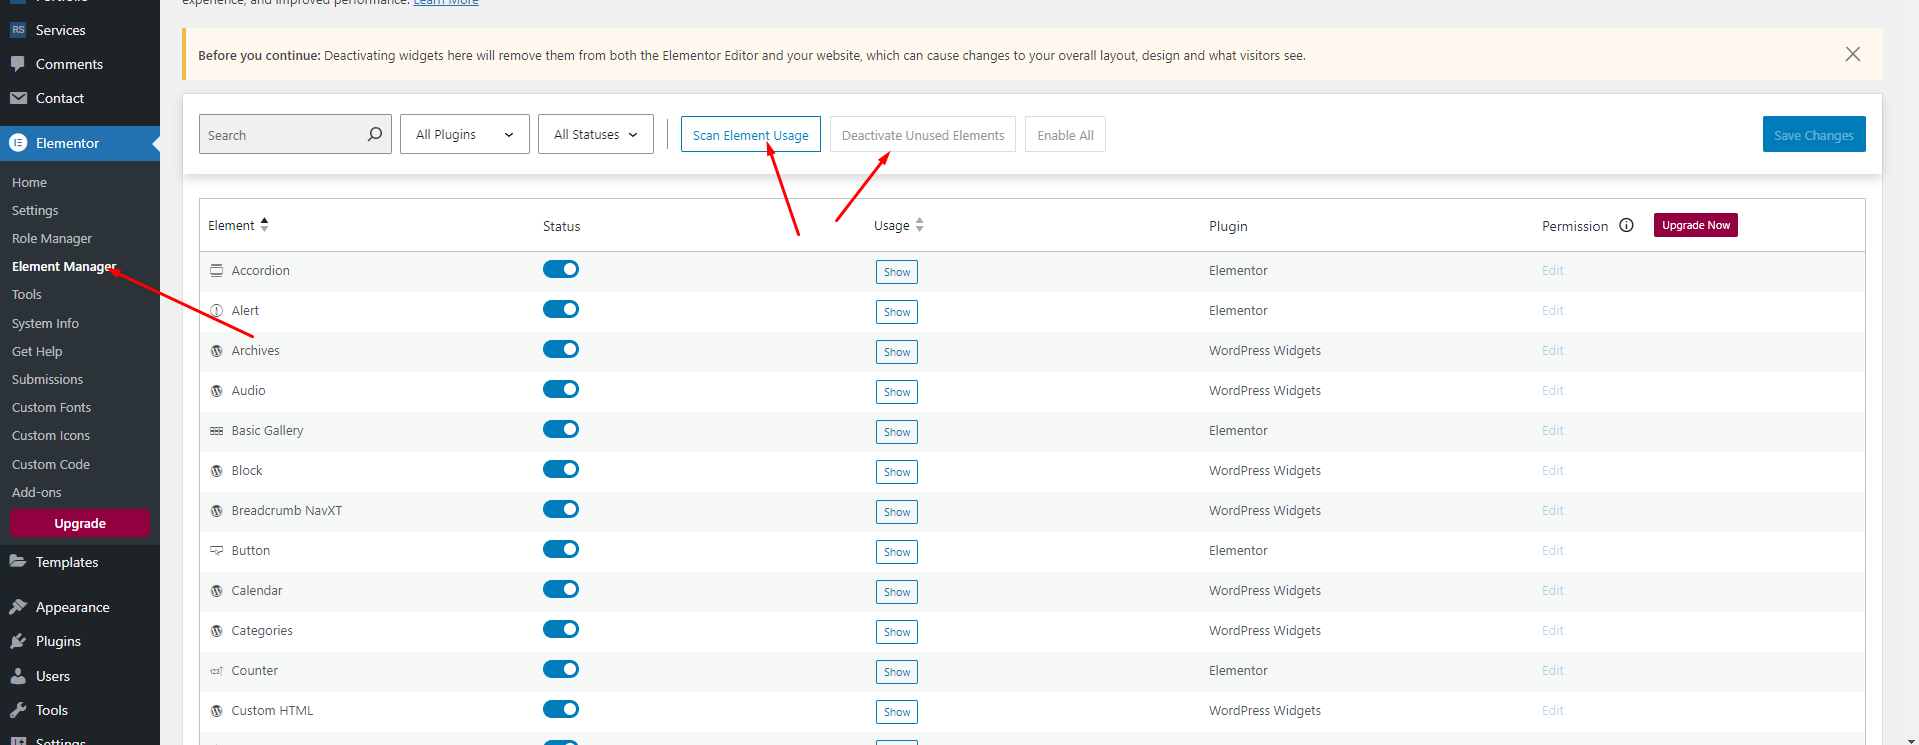Toggle the Calendar widget status
The height and width of the screenshot is (745, 1919).
(x=561, y=589)
